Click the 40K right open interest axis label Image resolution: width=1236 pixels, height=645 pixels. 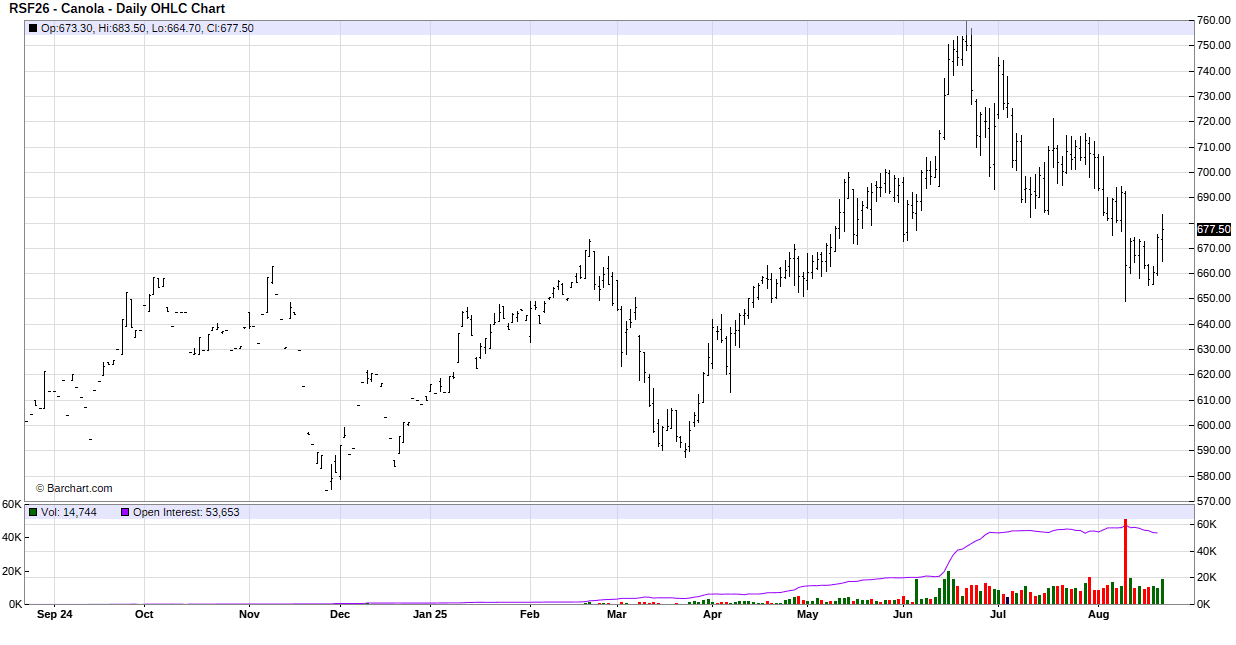pos(1206,551)
